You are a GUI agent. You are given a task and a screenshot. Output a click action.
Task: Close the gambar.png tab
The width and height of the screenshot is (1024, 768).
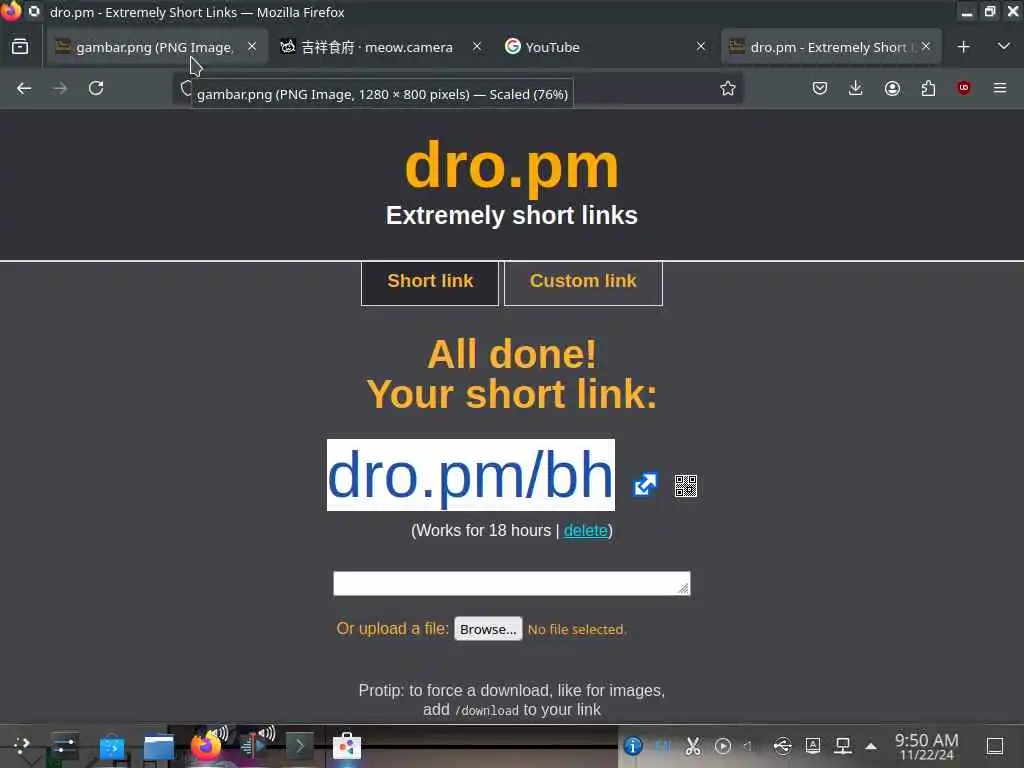252,46
